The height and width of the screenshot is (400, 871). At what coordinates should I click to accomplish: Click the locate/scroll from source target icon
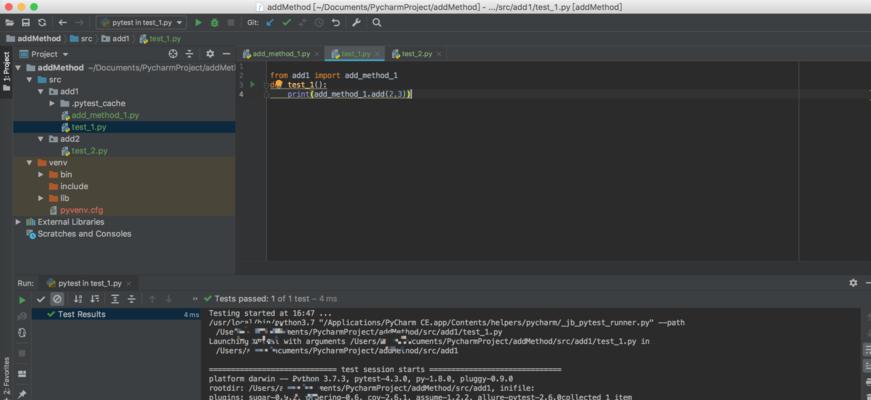click(x=173, y=54)
